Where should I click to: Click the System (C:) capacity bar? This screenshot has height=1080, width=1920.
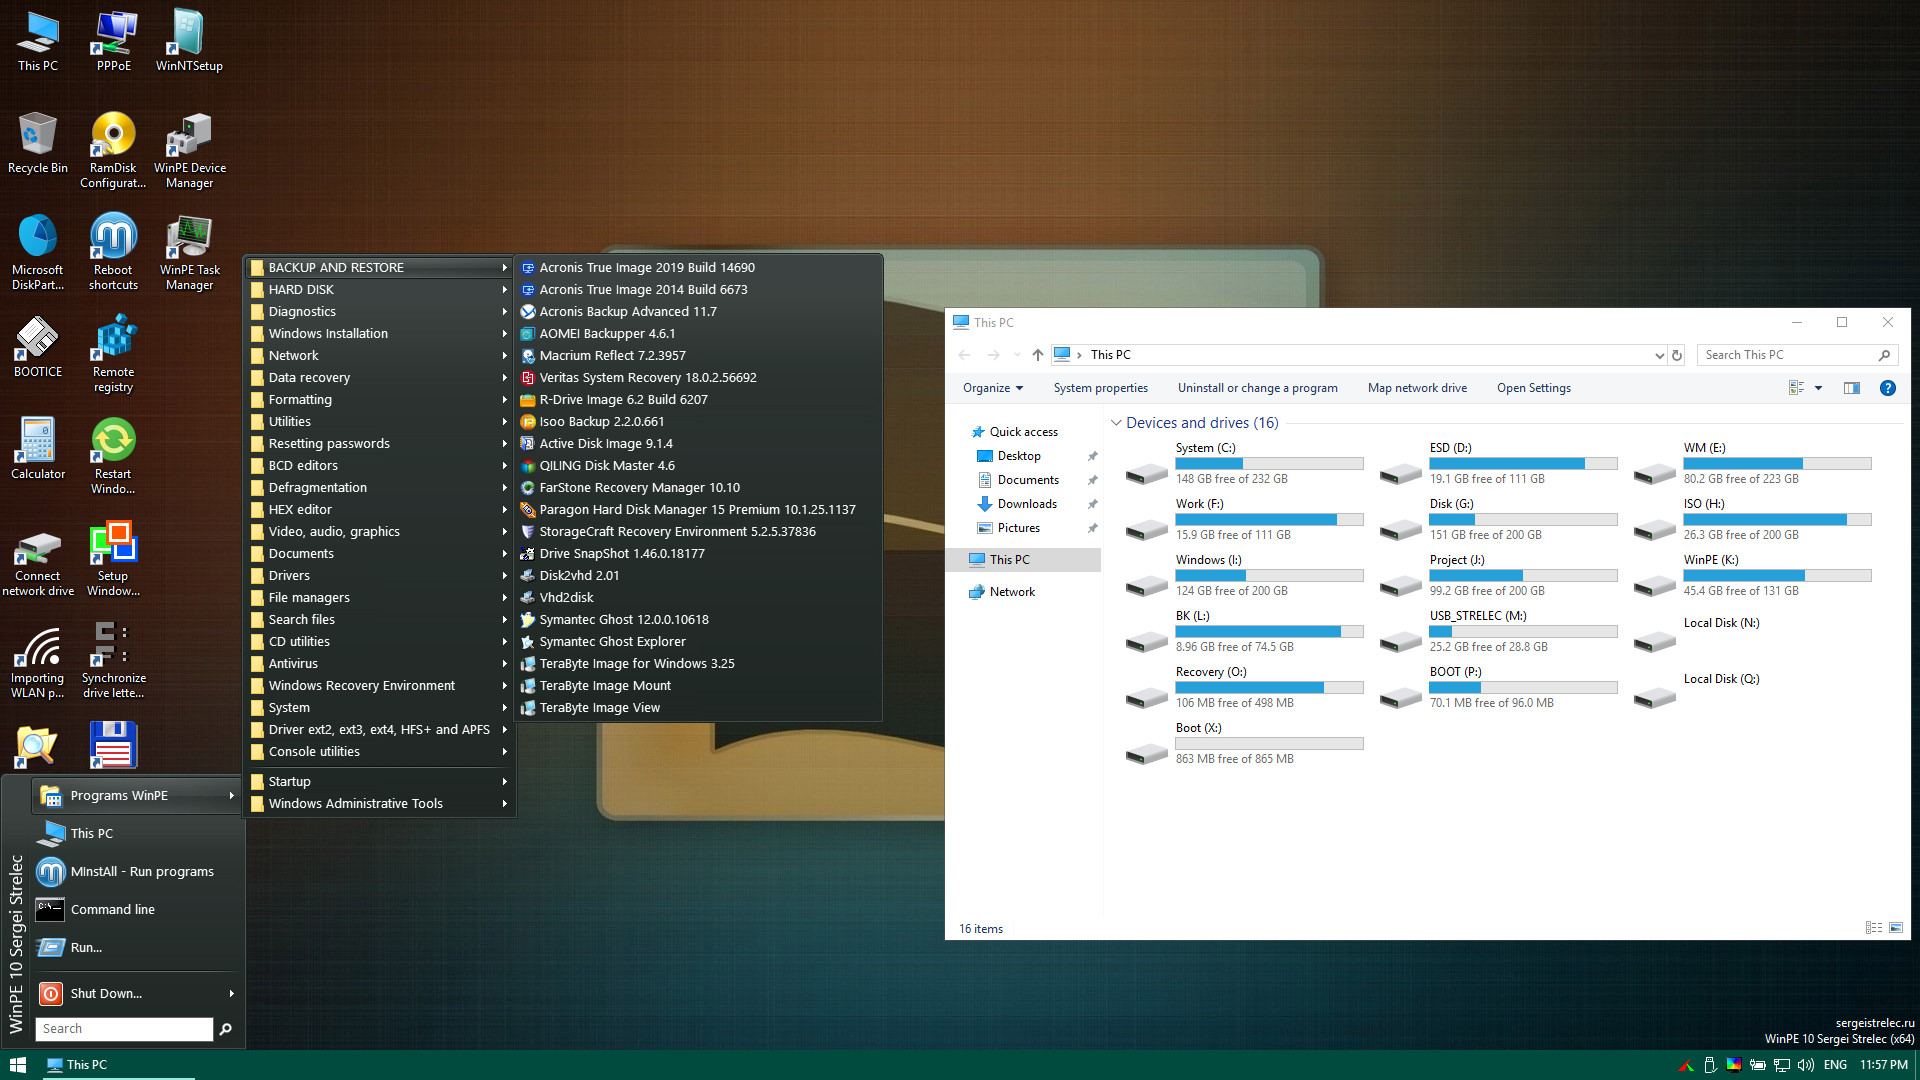coord(1268,463)
